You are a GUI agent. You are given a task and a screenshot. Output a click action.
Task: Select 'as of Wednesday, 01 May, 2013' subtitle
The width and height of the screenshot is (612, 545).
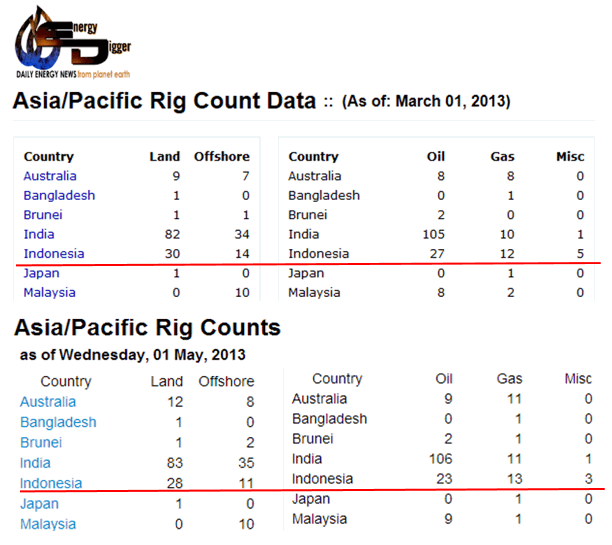pos(133,355)
